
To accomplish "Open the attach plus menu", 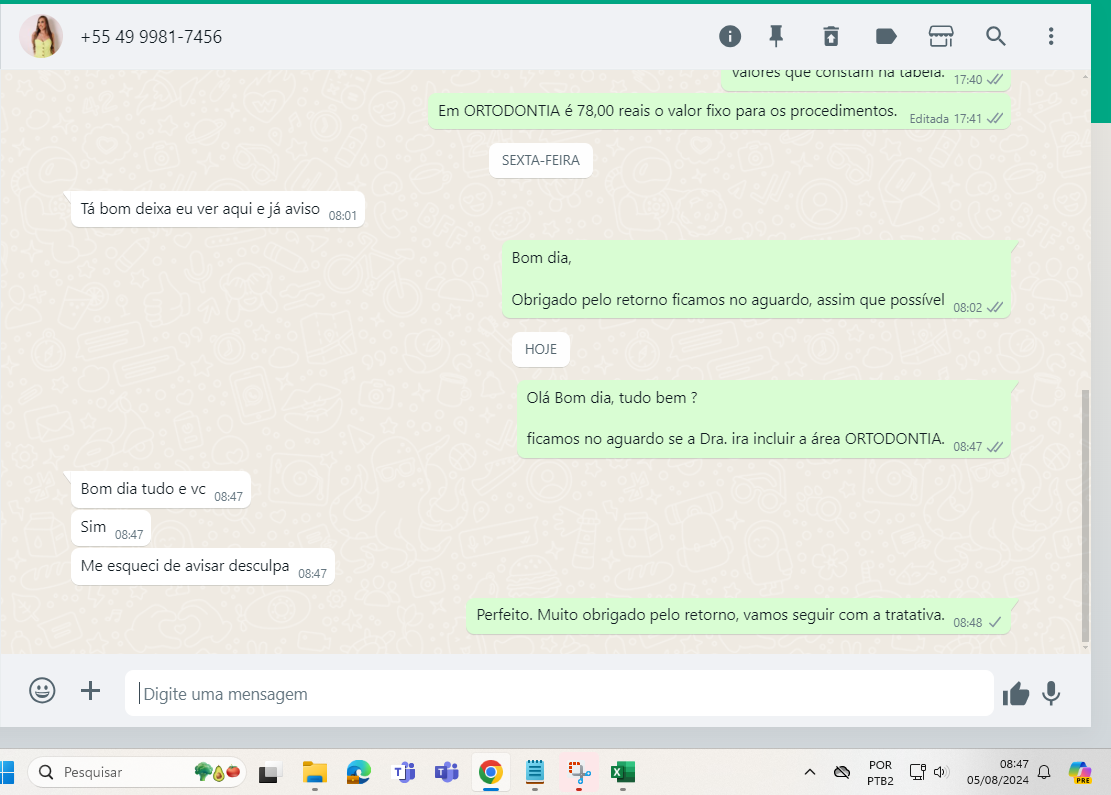I will coord(90,690).
